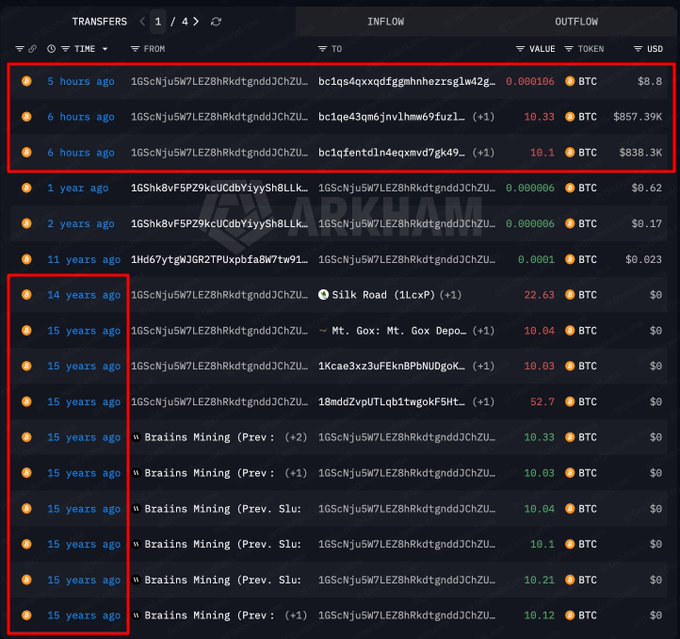Expand (+2) next to Braiins Mining
The image size is (680, 639).
pos(296,437)
